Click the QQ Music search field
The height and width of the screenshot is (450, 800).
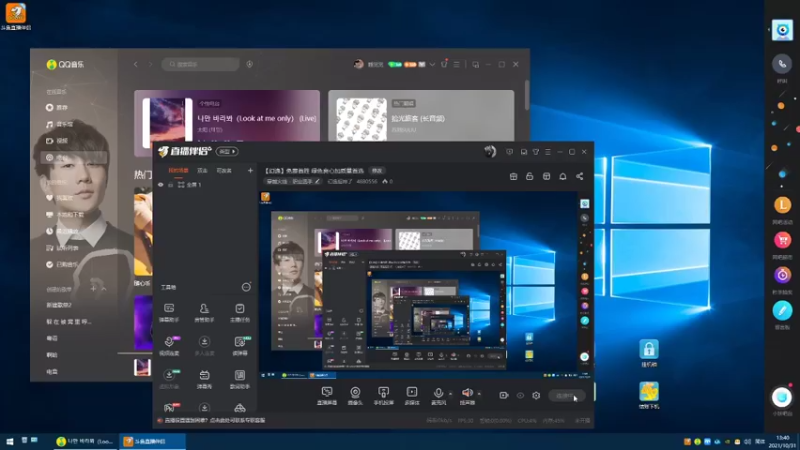[x=201, y=64]
